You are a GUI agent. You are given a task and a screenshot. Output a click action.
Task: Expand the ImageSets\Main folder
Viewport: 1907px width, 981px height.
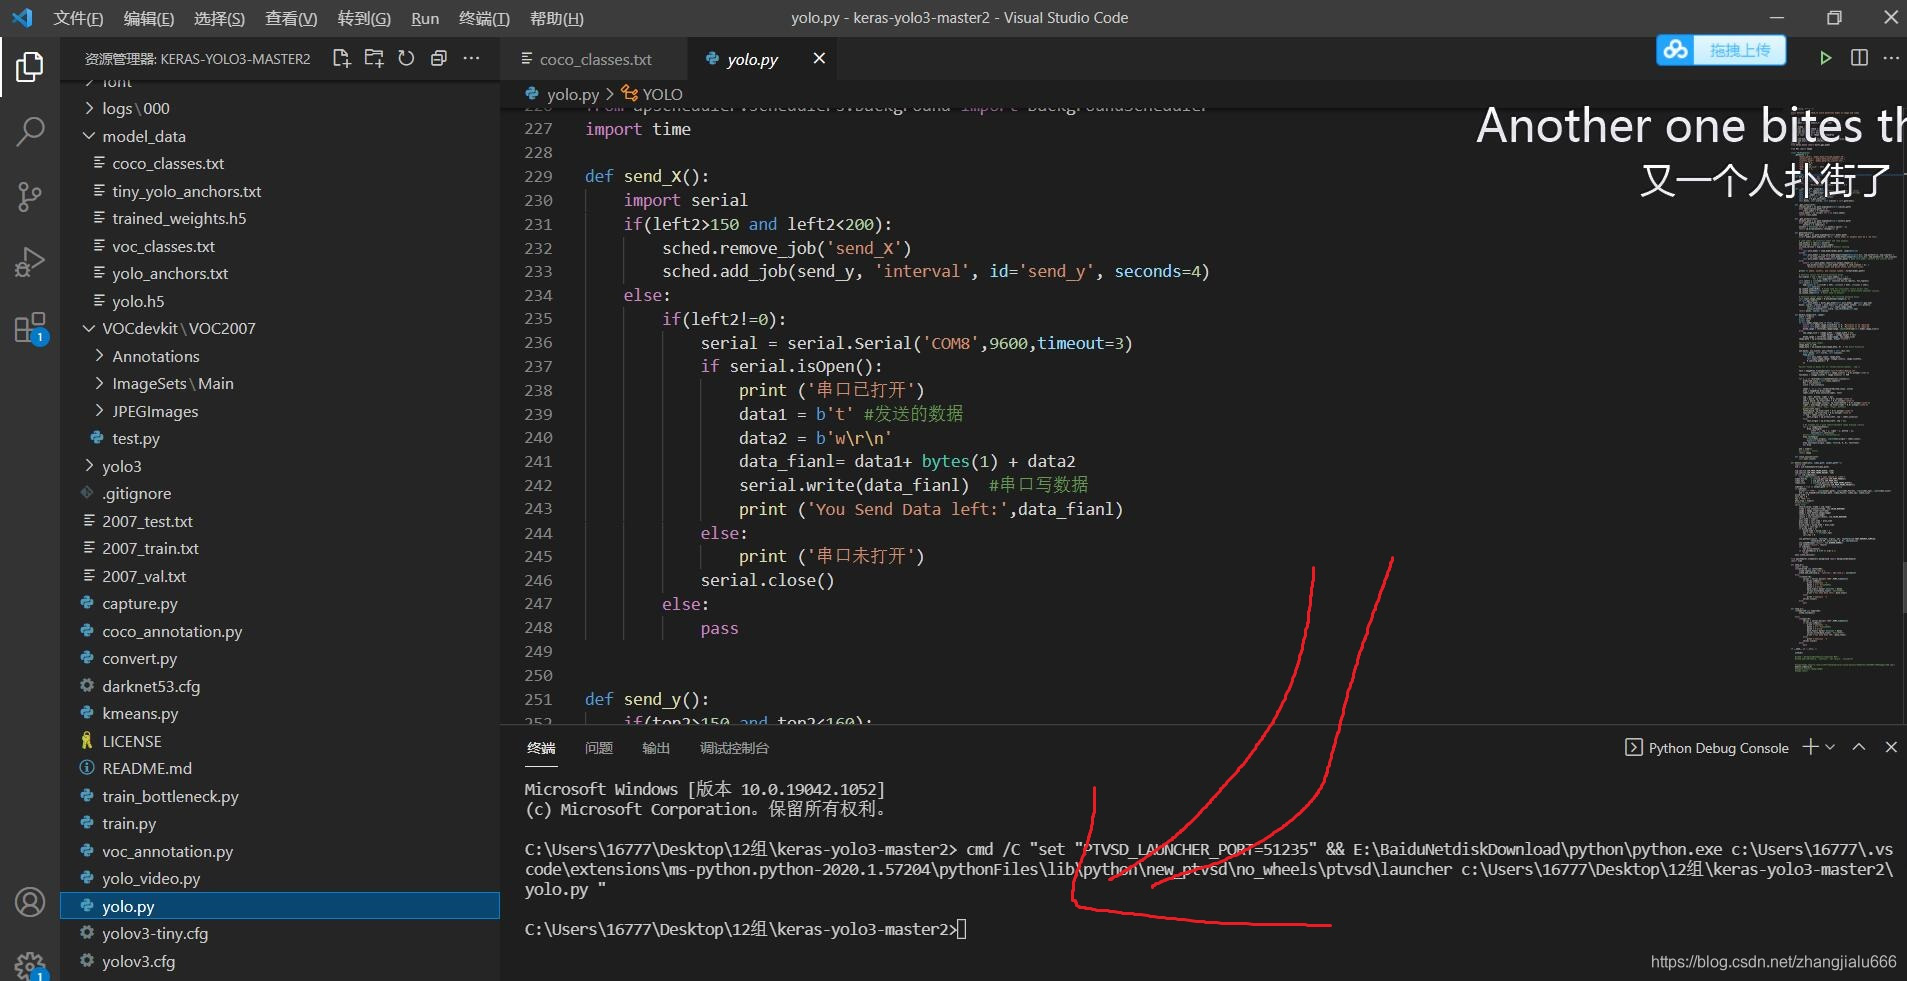coord(280,383)
